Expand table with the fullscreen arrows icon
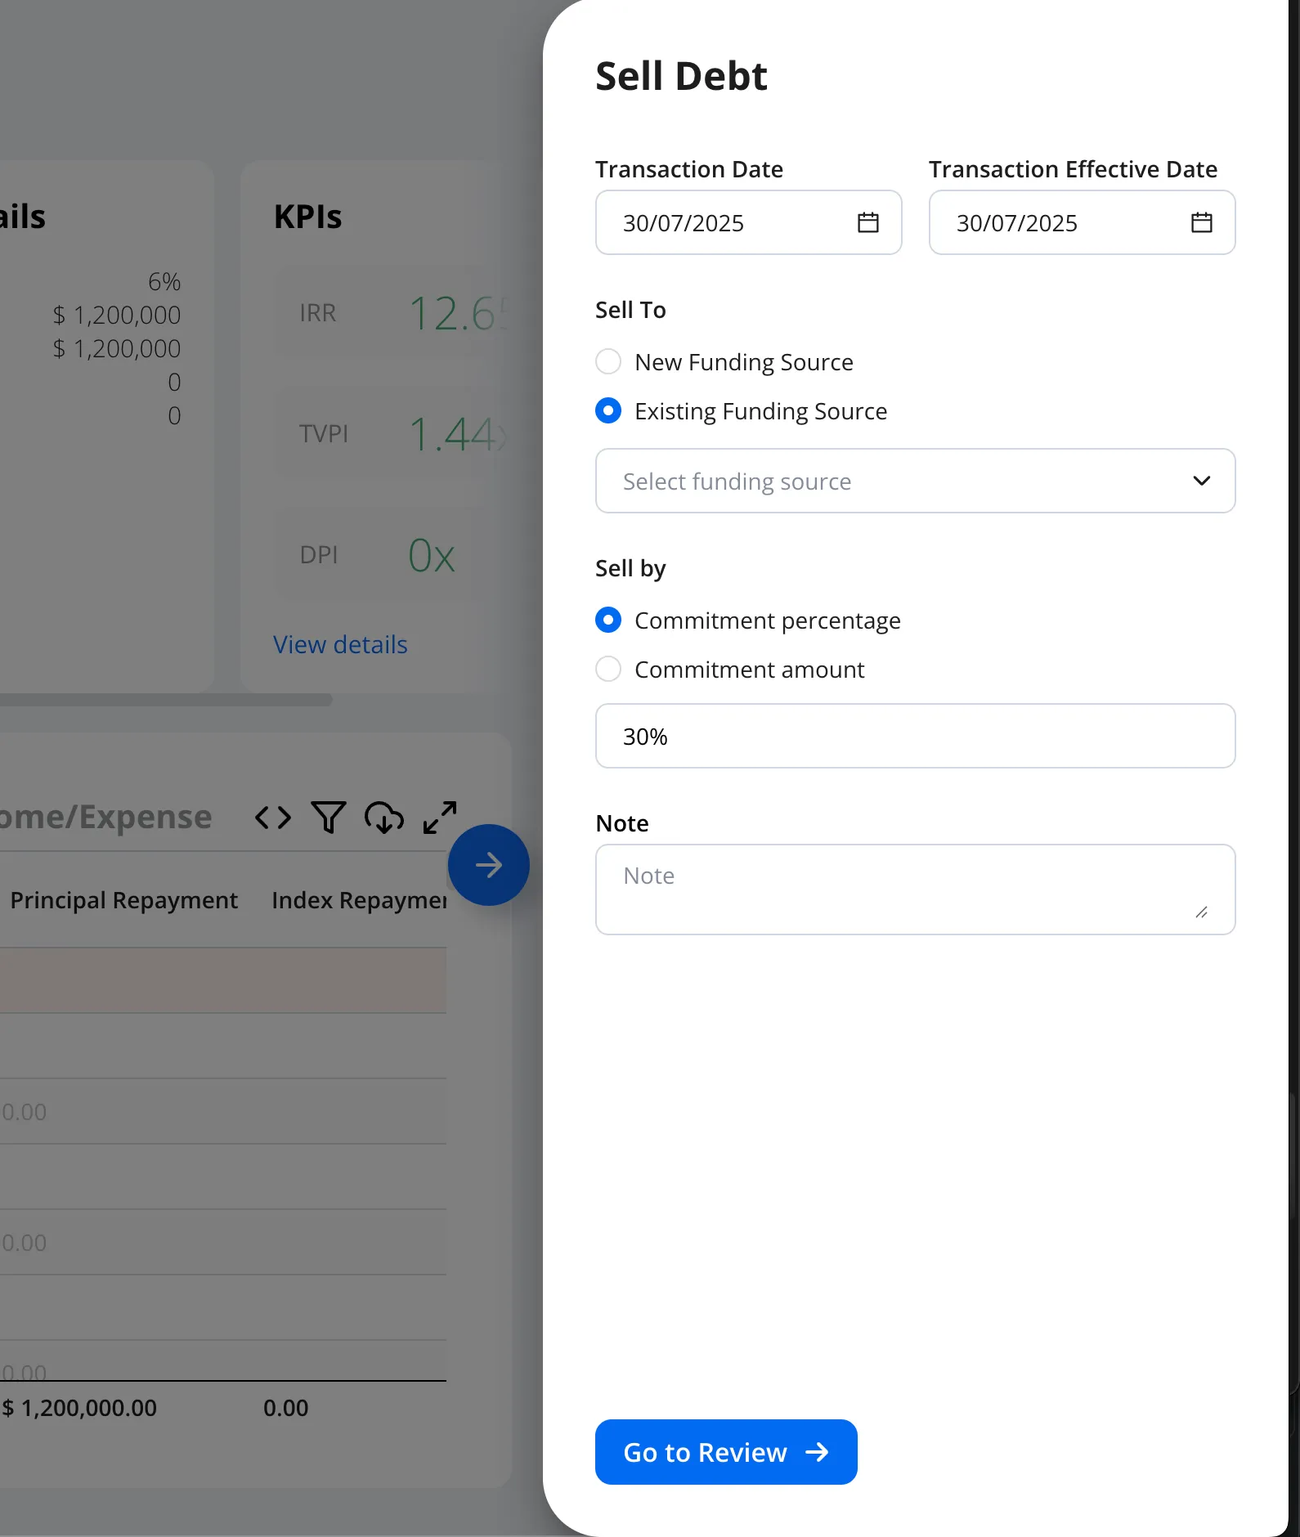Viewport: 1300px width, 1537px height. [440, 817]
